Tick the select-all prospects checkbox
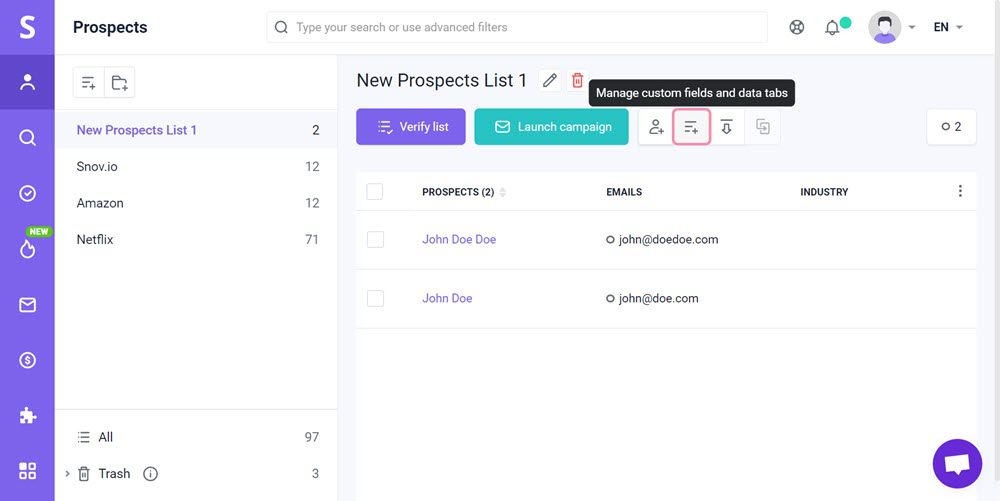This screenshot has height=501, width=1000. coord(375,192)
